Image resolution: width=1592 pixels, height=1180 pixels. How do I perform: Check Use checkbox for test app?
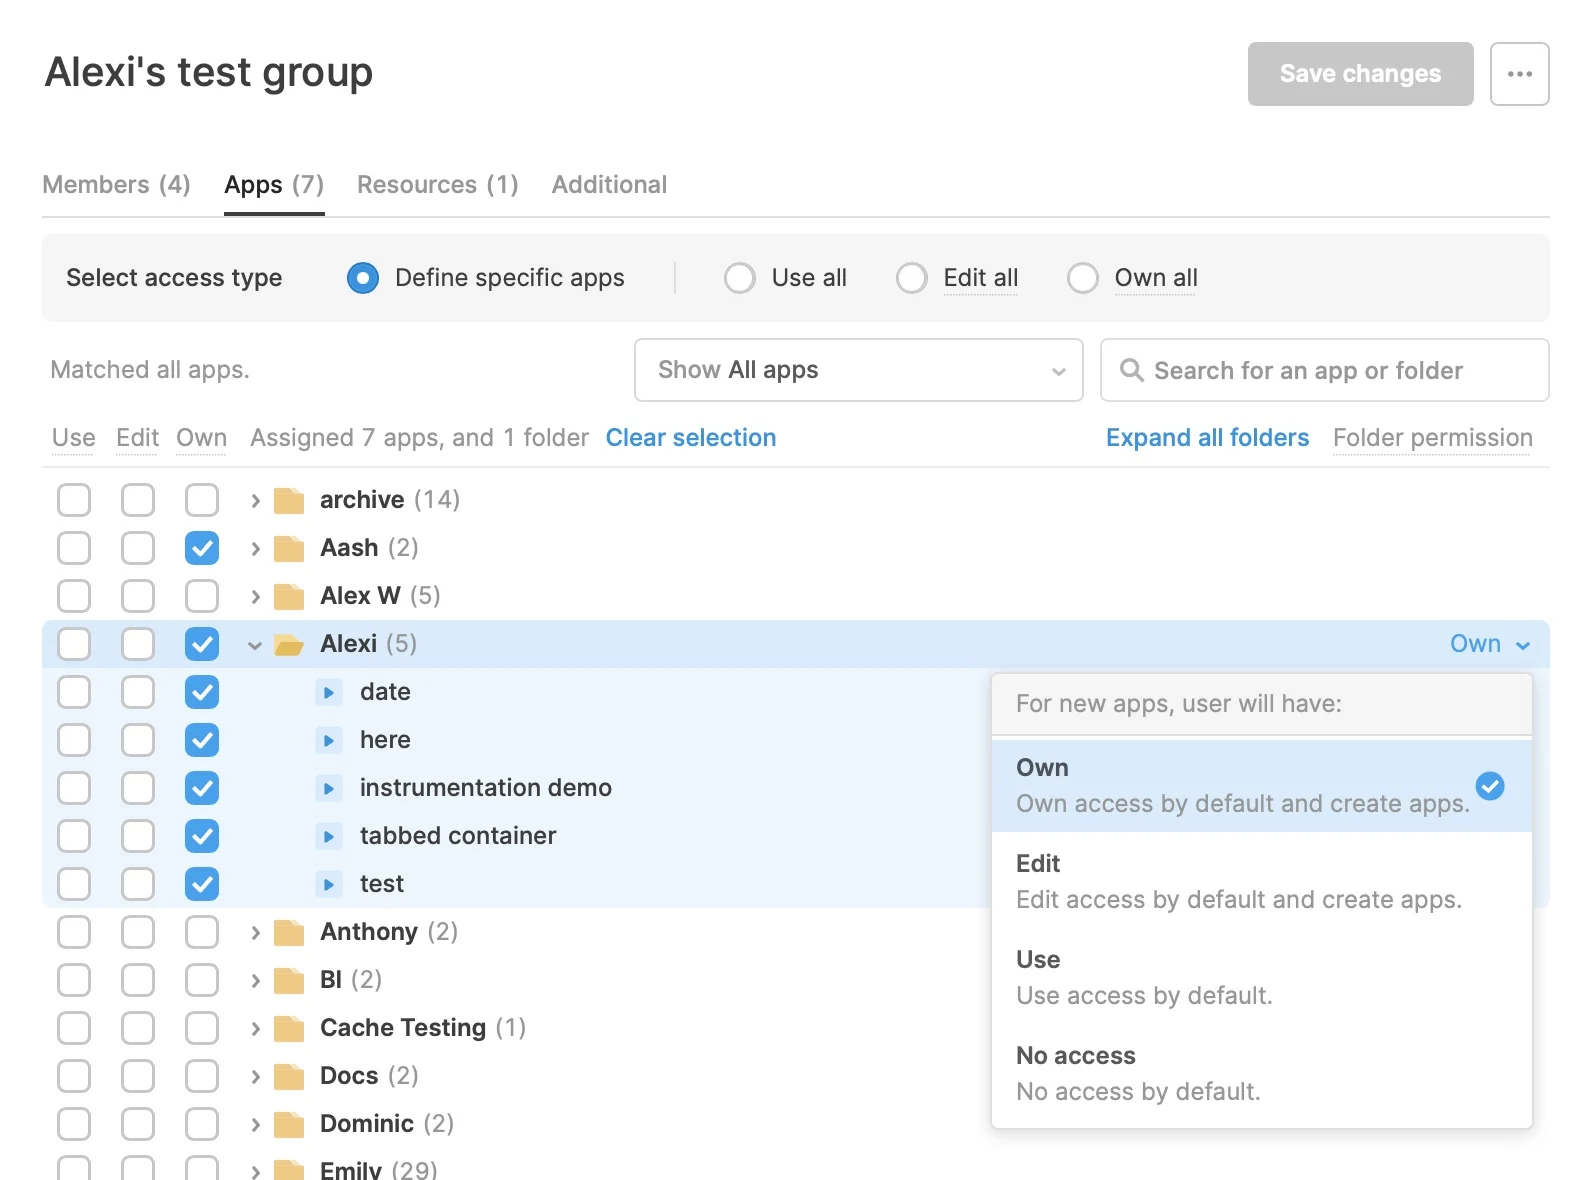(74, 884)
